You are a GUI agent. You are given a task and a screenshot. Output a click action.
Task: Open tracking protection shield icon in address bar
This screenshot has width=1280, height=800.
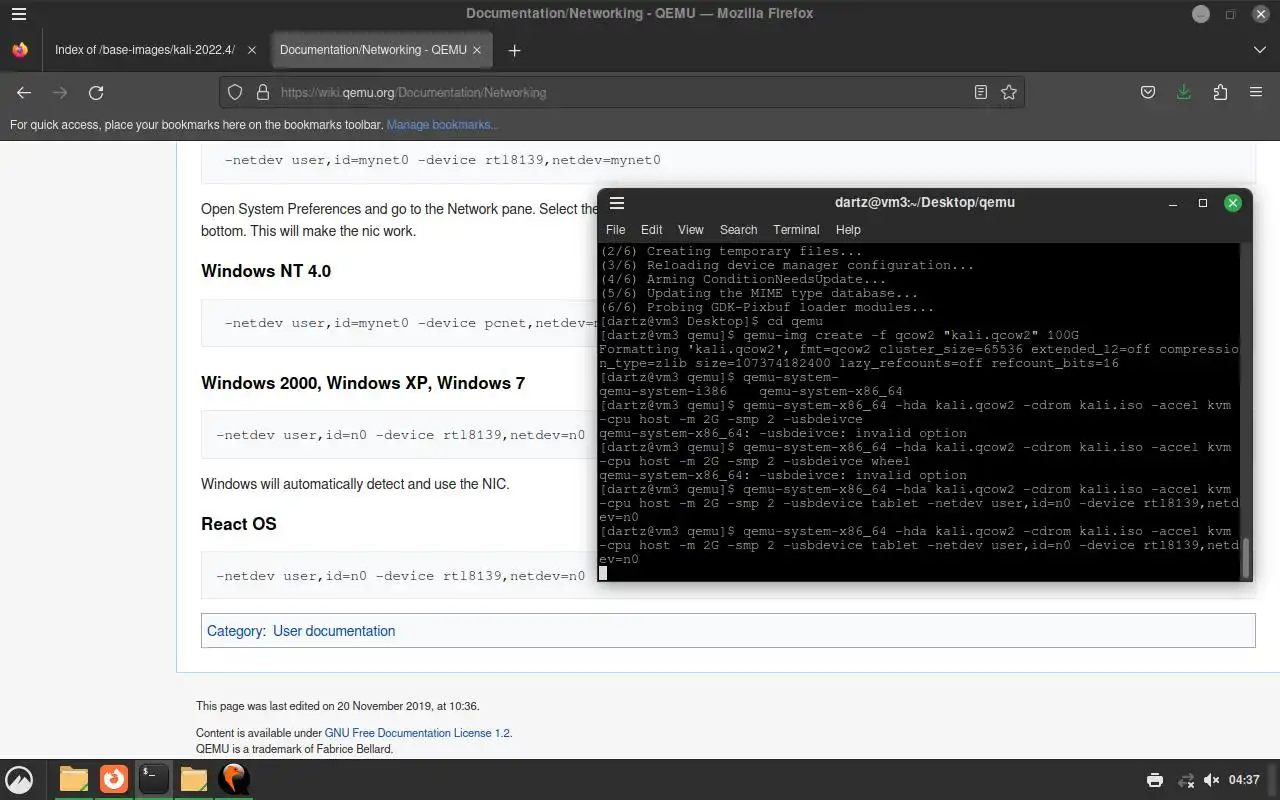(235, 92)
